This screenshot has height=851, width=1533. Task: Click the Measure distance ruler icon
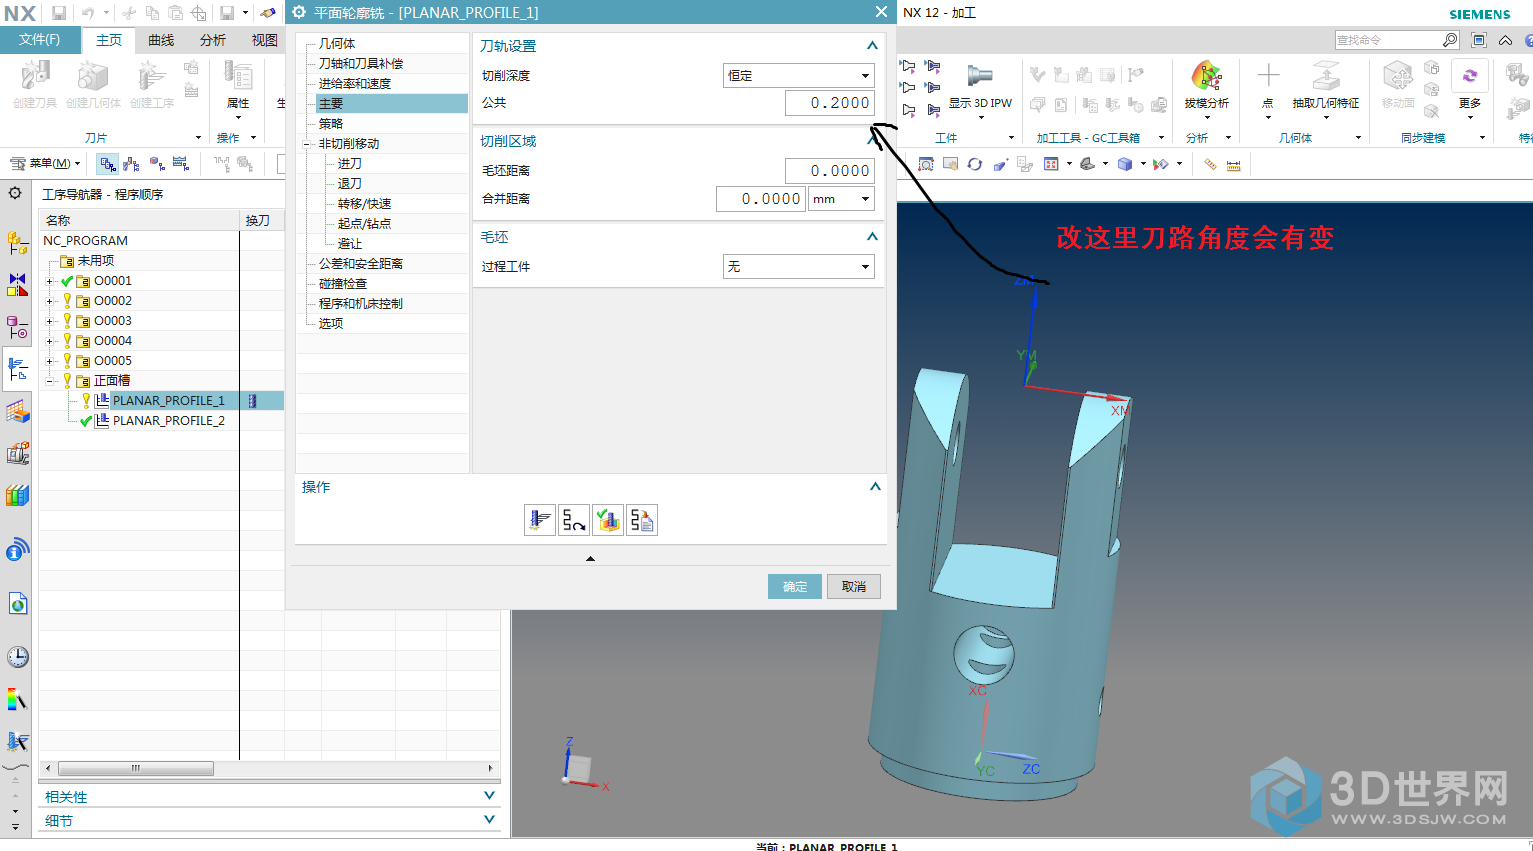[x=1210, y=164]
